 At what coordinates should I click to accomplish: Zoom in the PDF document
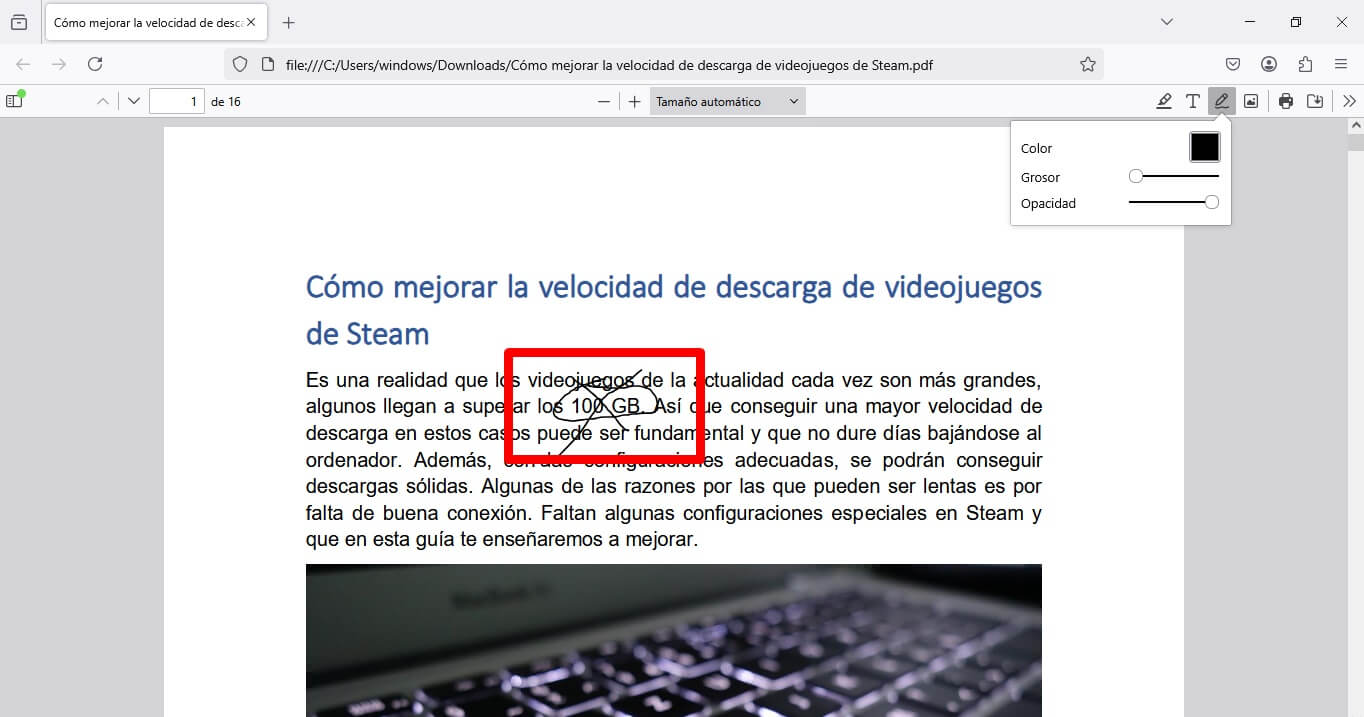[x=634, y=101]
